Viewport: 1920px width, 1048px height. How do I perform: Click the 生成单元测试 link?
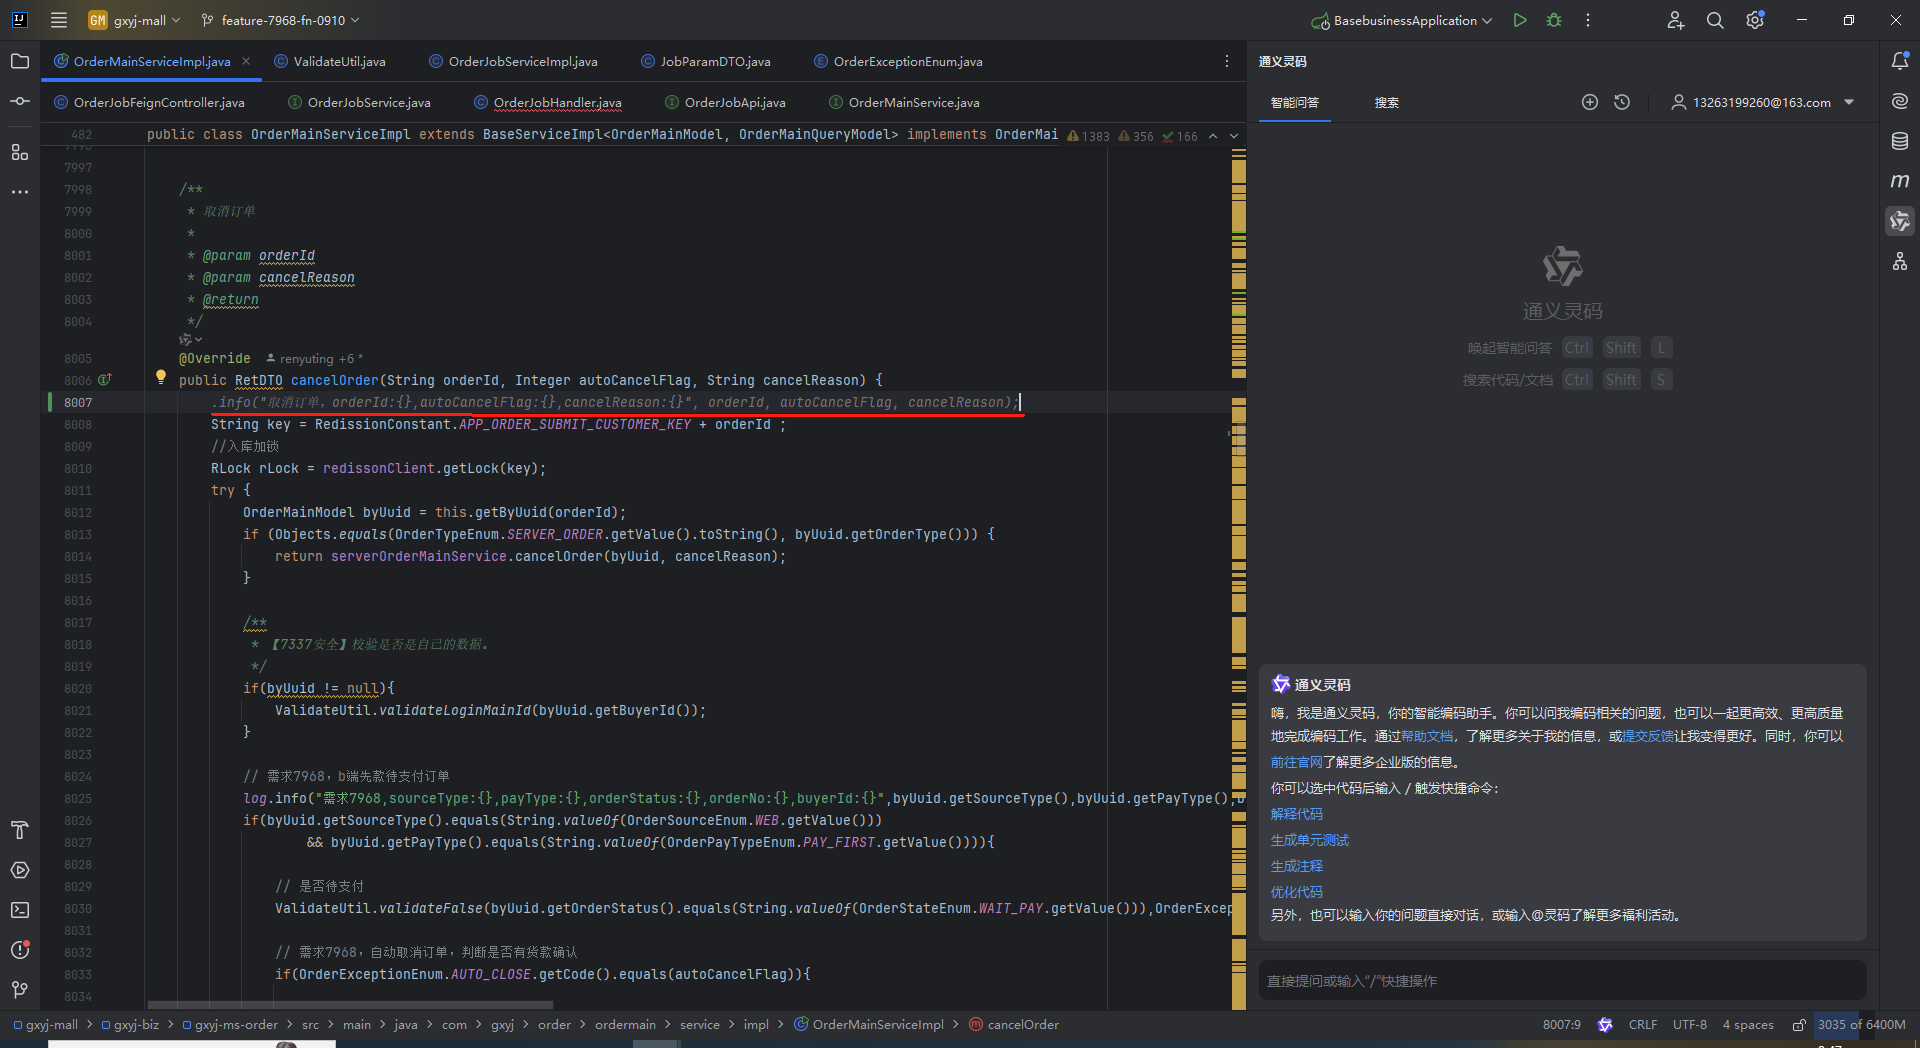tap(1309, 840)
